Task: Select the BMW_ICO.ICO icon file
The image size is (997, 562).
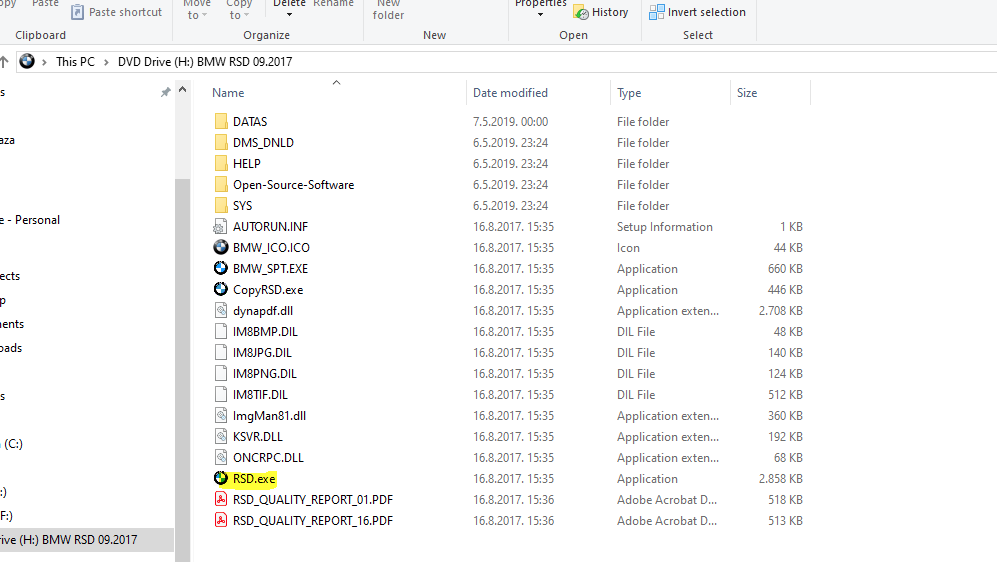Action: tap(221, 247)
